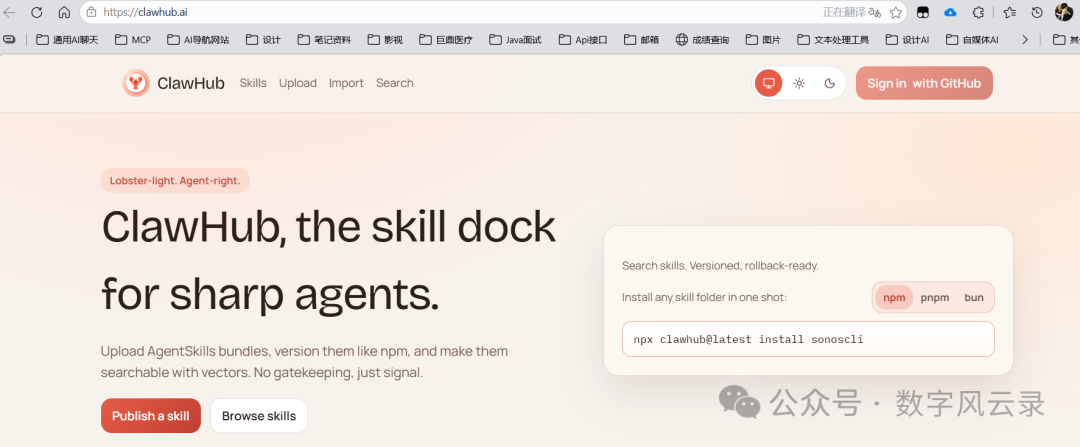Open the 设计AI bookmark folder
The height and width of the screenshot is (447, 1080).
908,40
